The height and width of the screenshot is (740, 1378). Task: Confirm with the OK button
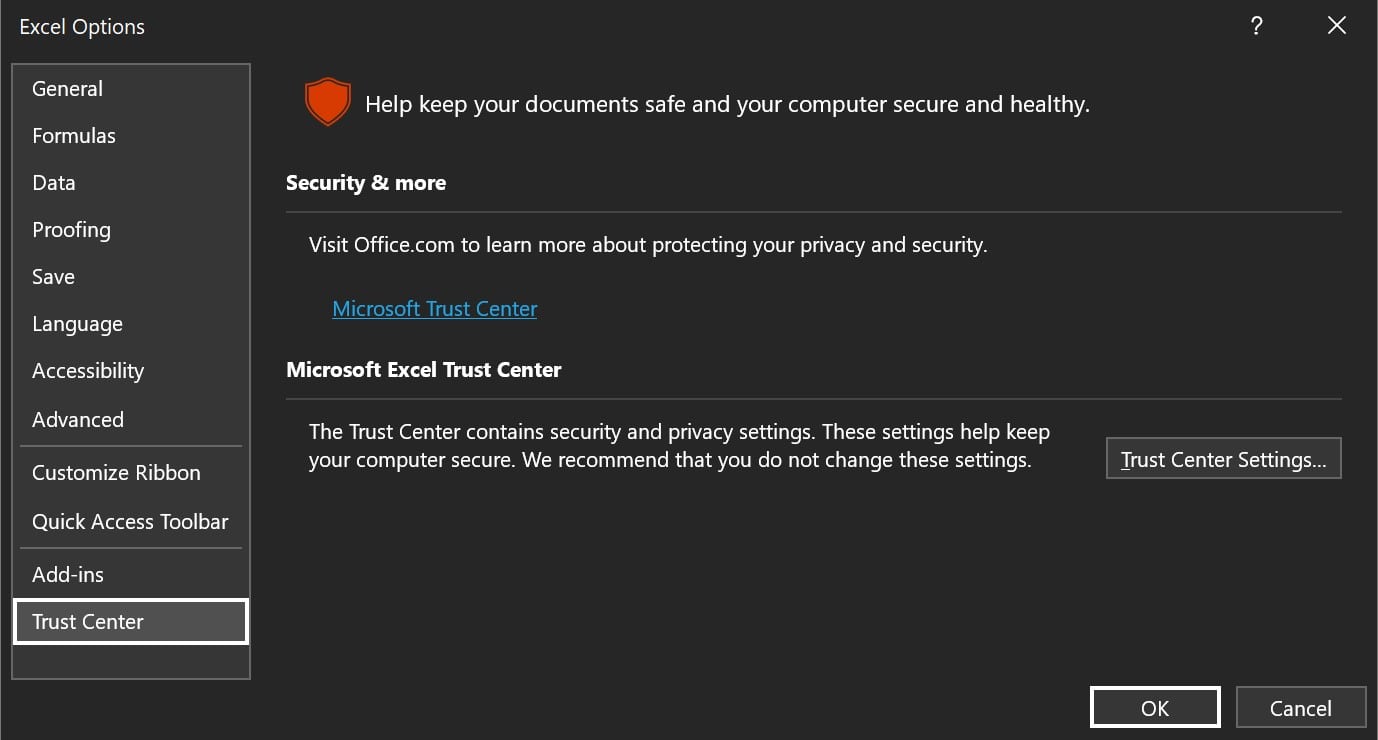click(1155, 708)
